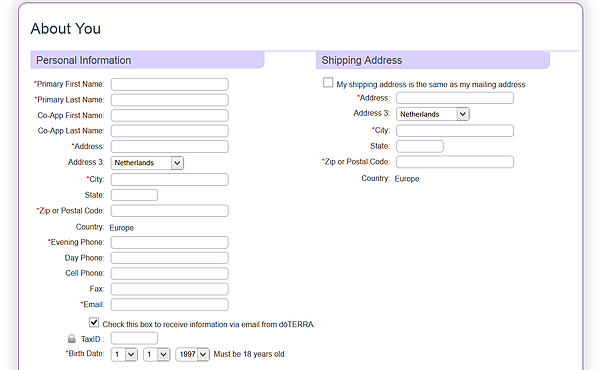
Task: Click the Personal Information Zip or Postal Code field
Action: 170,211
